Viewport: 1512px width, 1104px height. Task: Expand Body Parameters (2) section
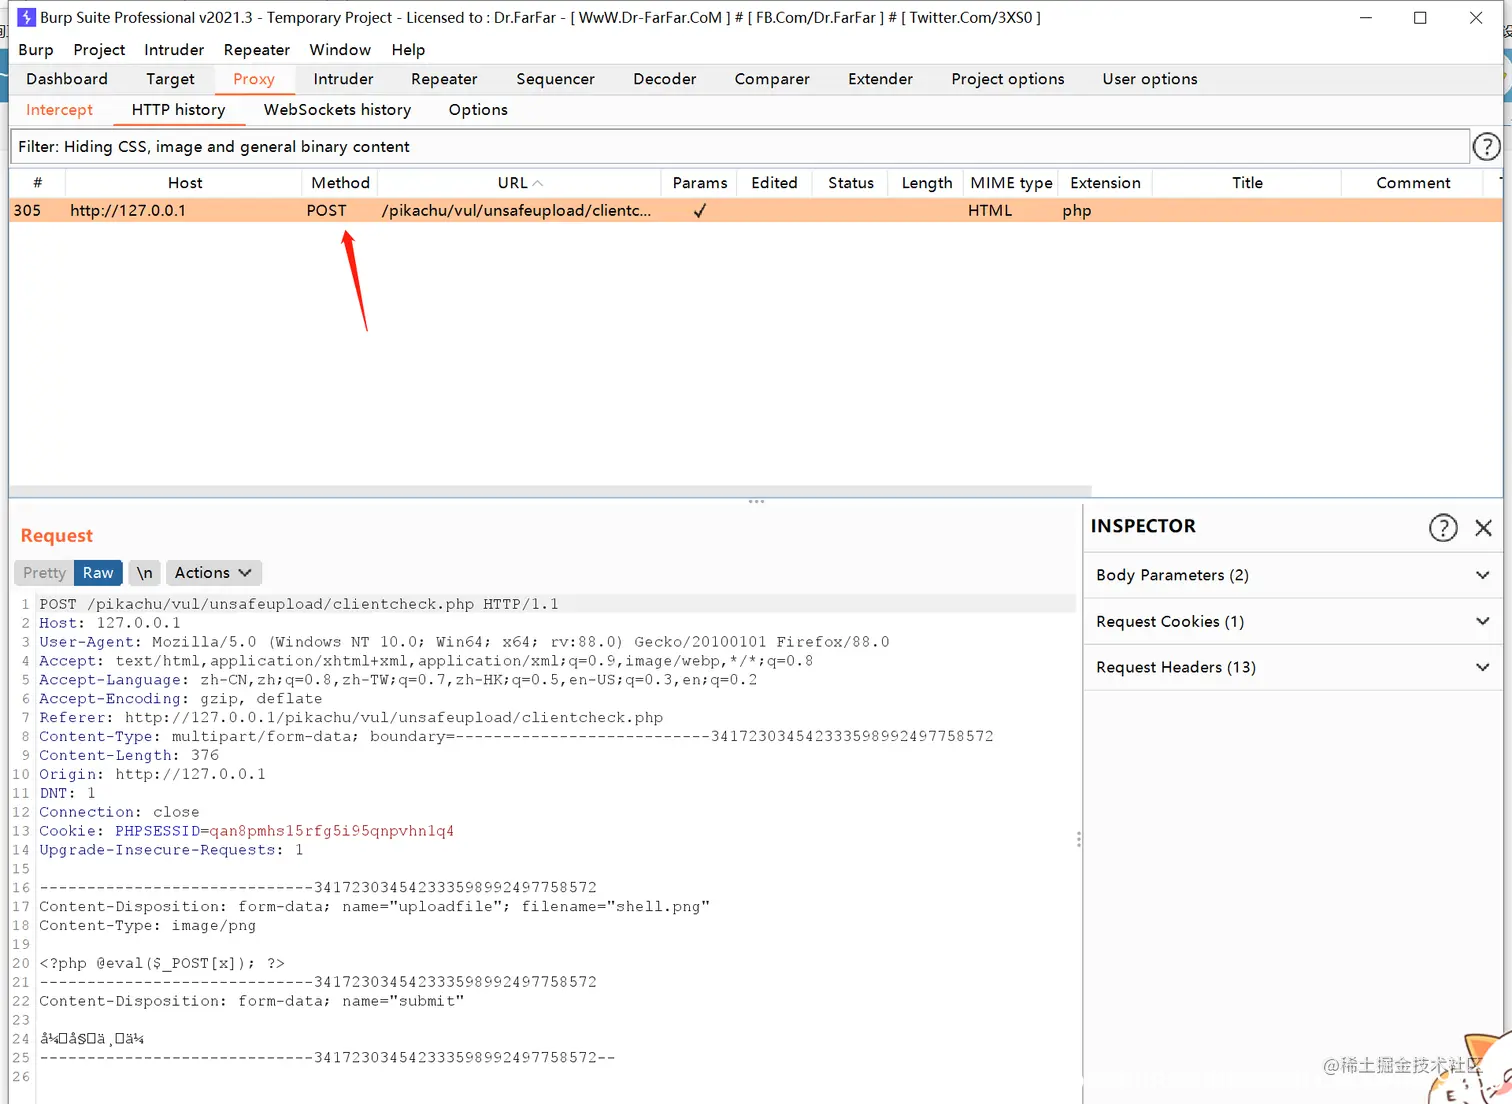[1293, 575]
